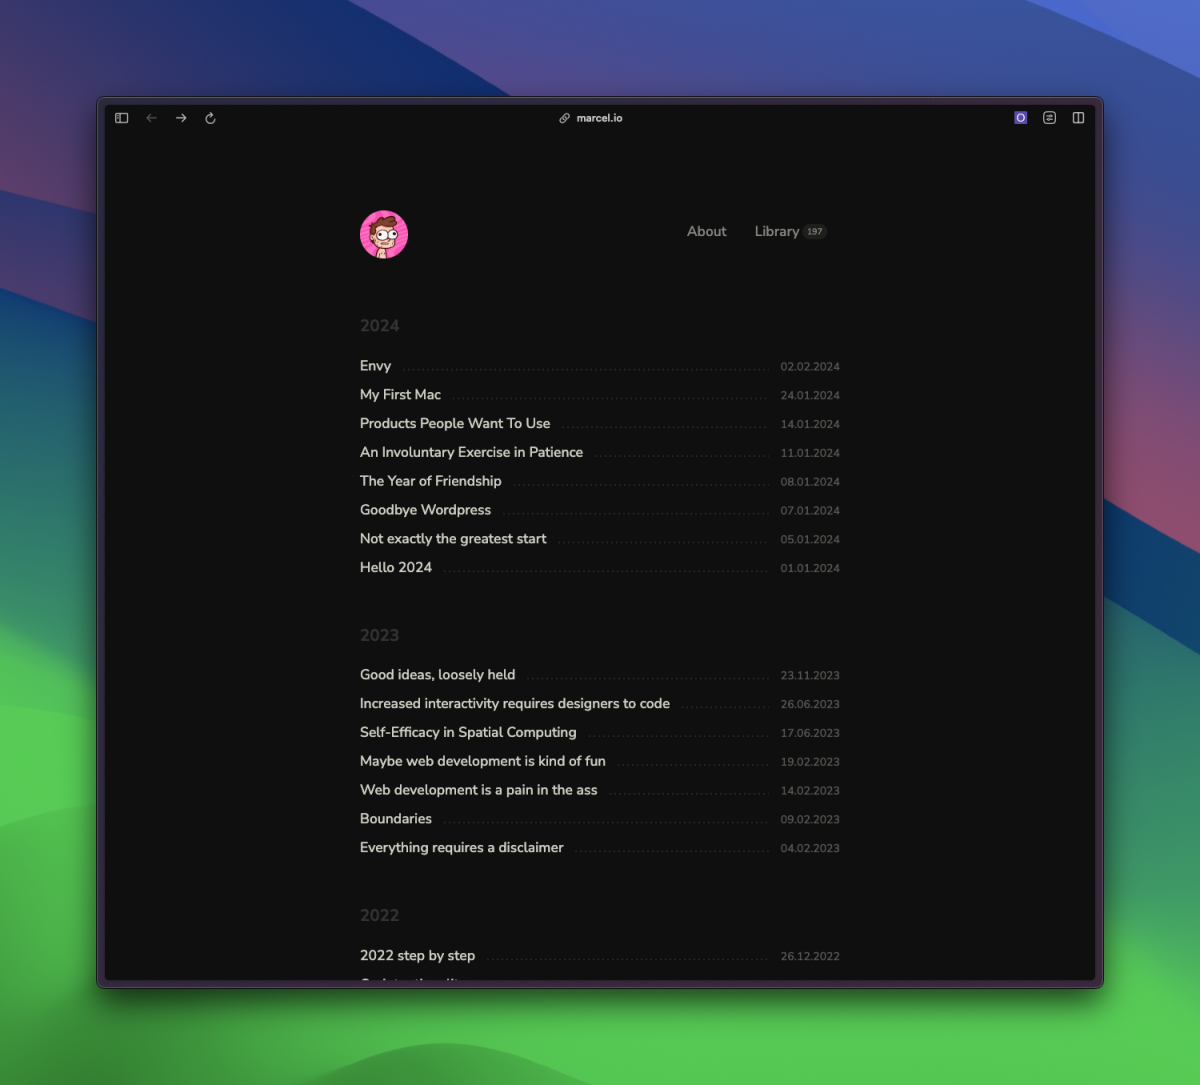
Task: Click the forward navigation arrow
Action: 181,118
